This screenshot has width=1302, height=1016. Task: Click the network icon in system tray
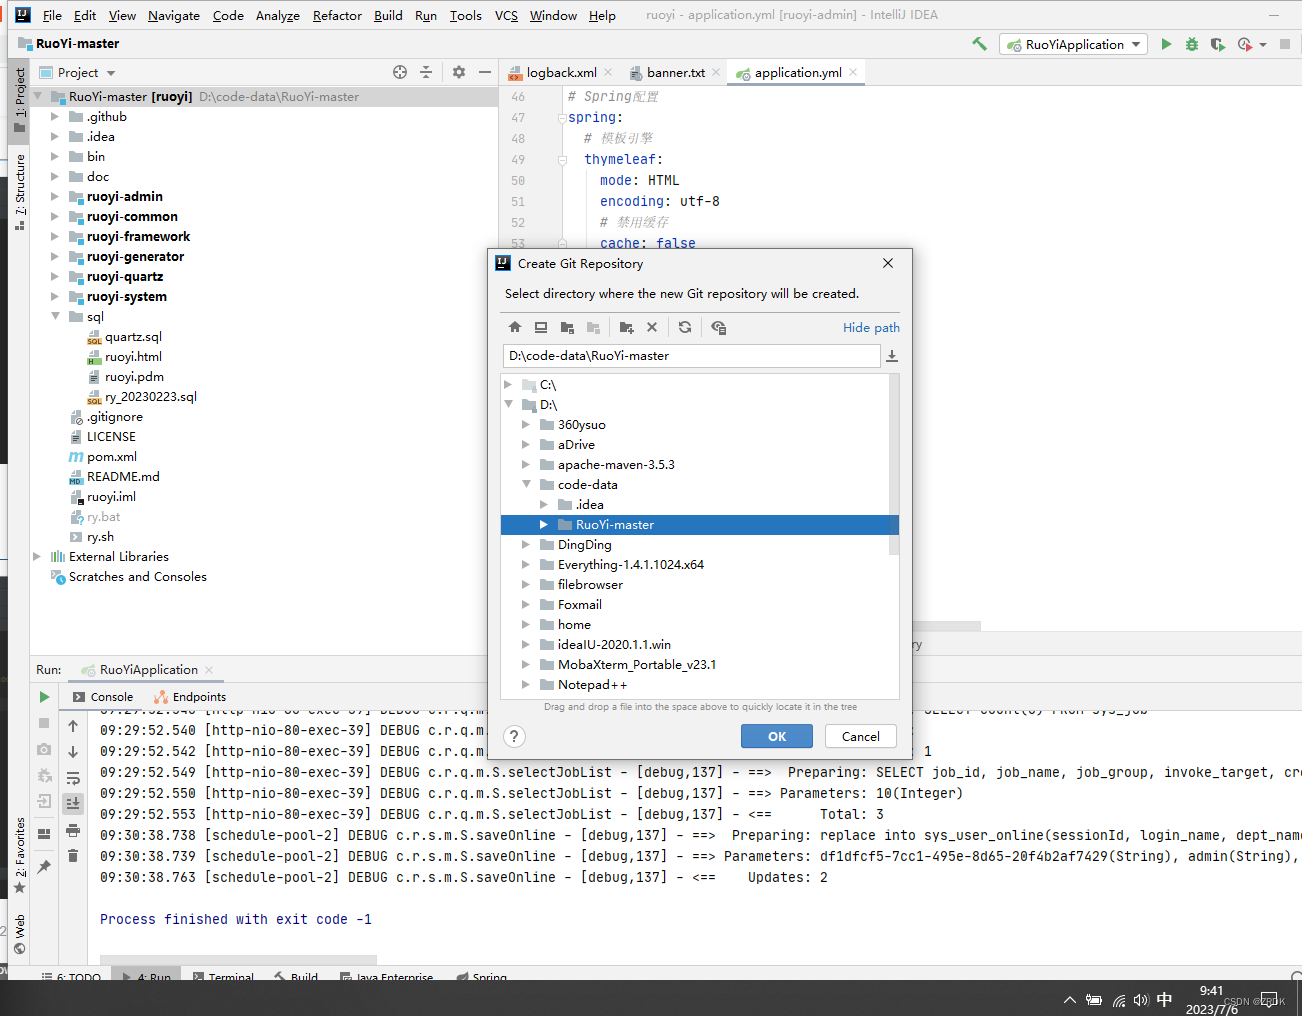1118,1000
